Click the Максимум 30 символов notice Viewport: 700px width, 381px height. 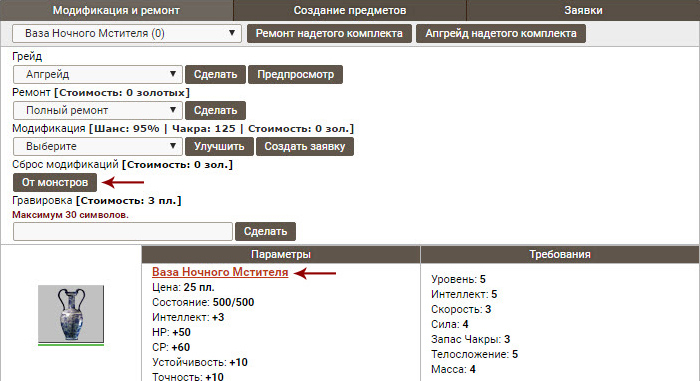[x=70, y=215]
